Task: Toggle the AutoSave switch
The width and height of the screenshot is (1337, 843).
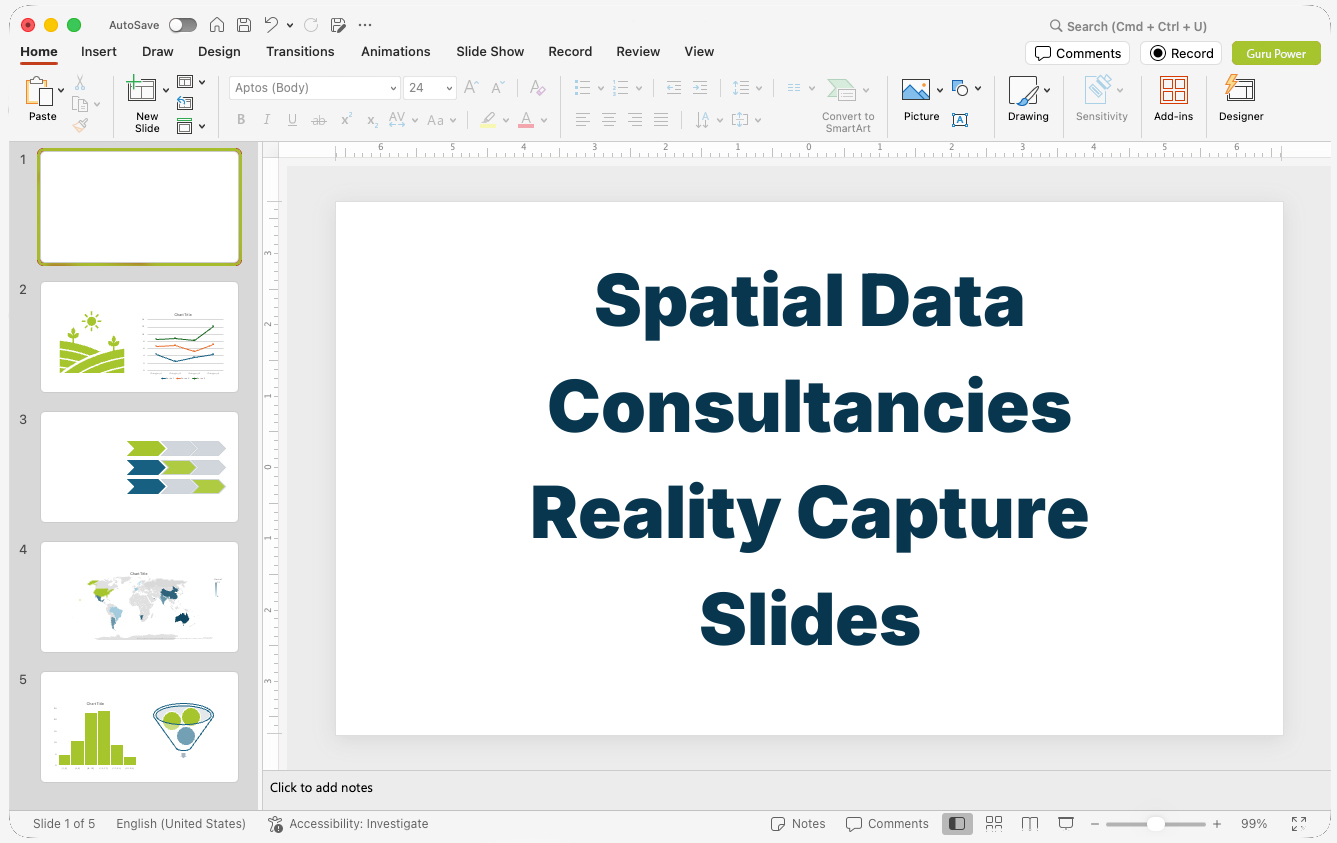Action: 183,25
